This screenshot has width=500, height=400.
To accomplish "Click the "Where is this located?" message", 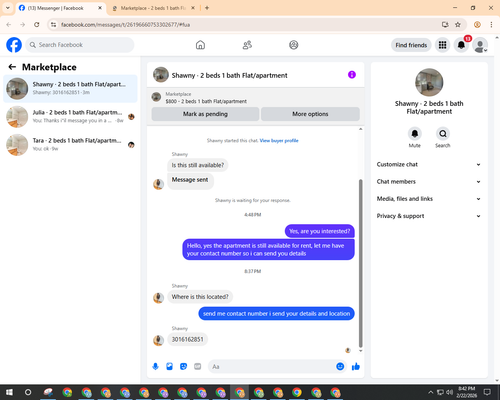I will click(x=200, y=297).
